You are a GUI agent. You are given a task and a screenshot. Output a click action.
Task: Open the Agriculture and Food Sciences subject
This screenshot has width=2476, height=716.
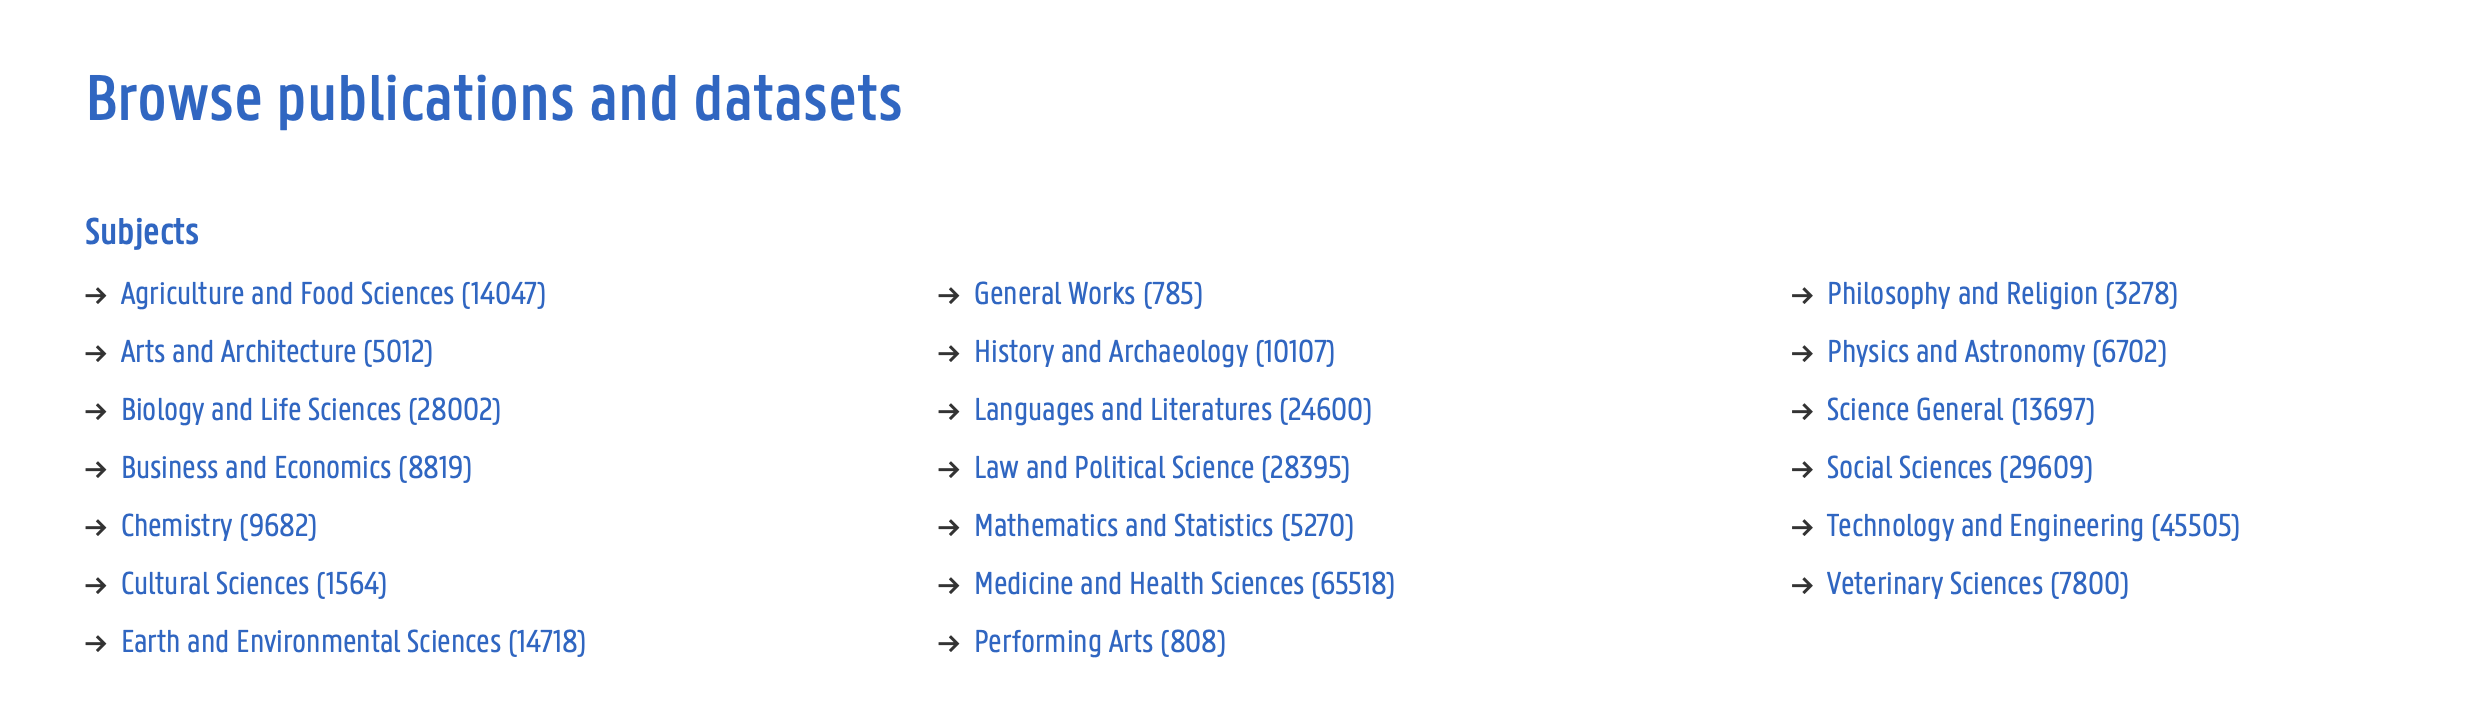tap(334, 295)
